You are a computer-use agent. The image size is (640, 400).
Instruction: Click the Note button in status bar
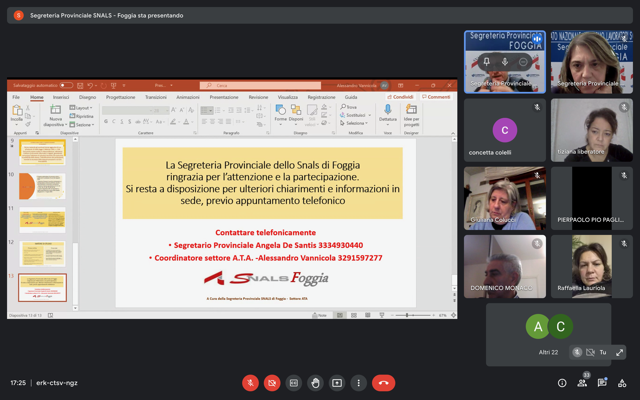[x=319, y=315]
